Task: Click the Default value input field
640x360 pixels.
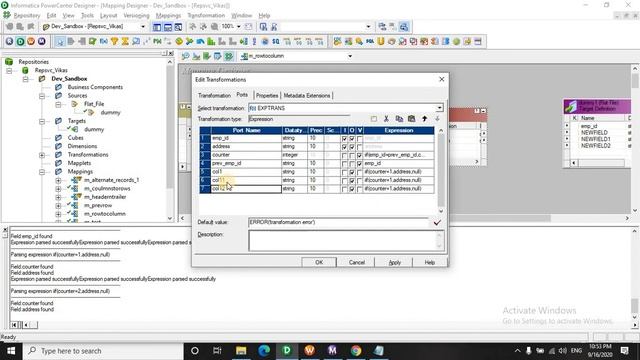Action: tap(338, 222)
